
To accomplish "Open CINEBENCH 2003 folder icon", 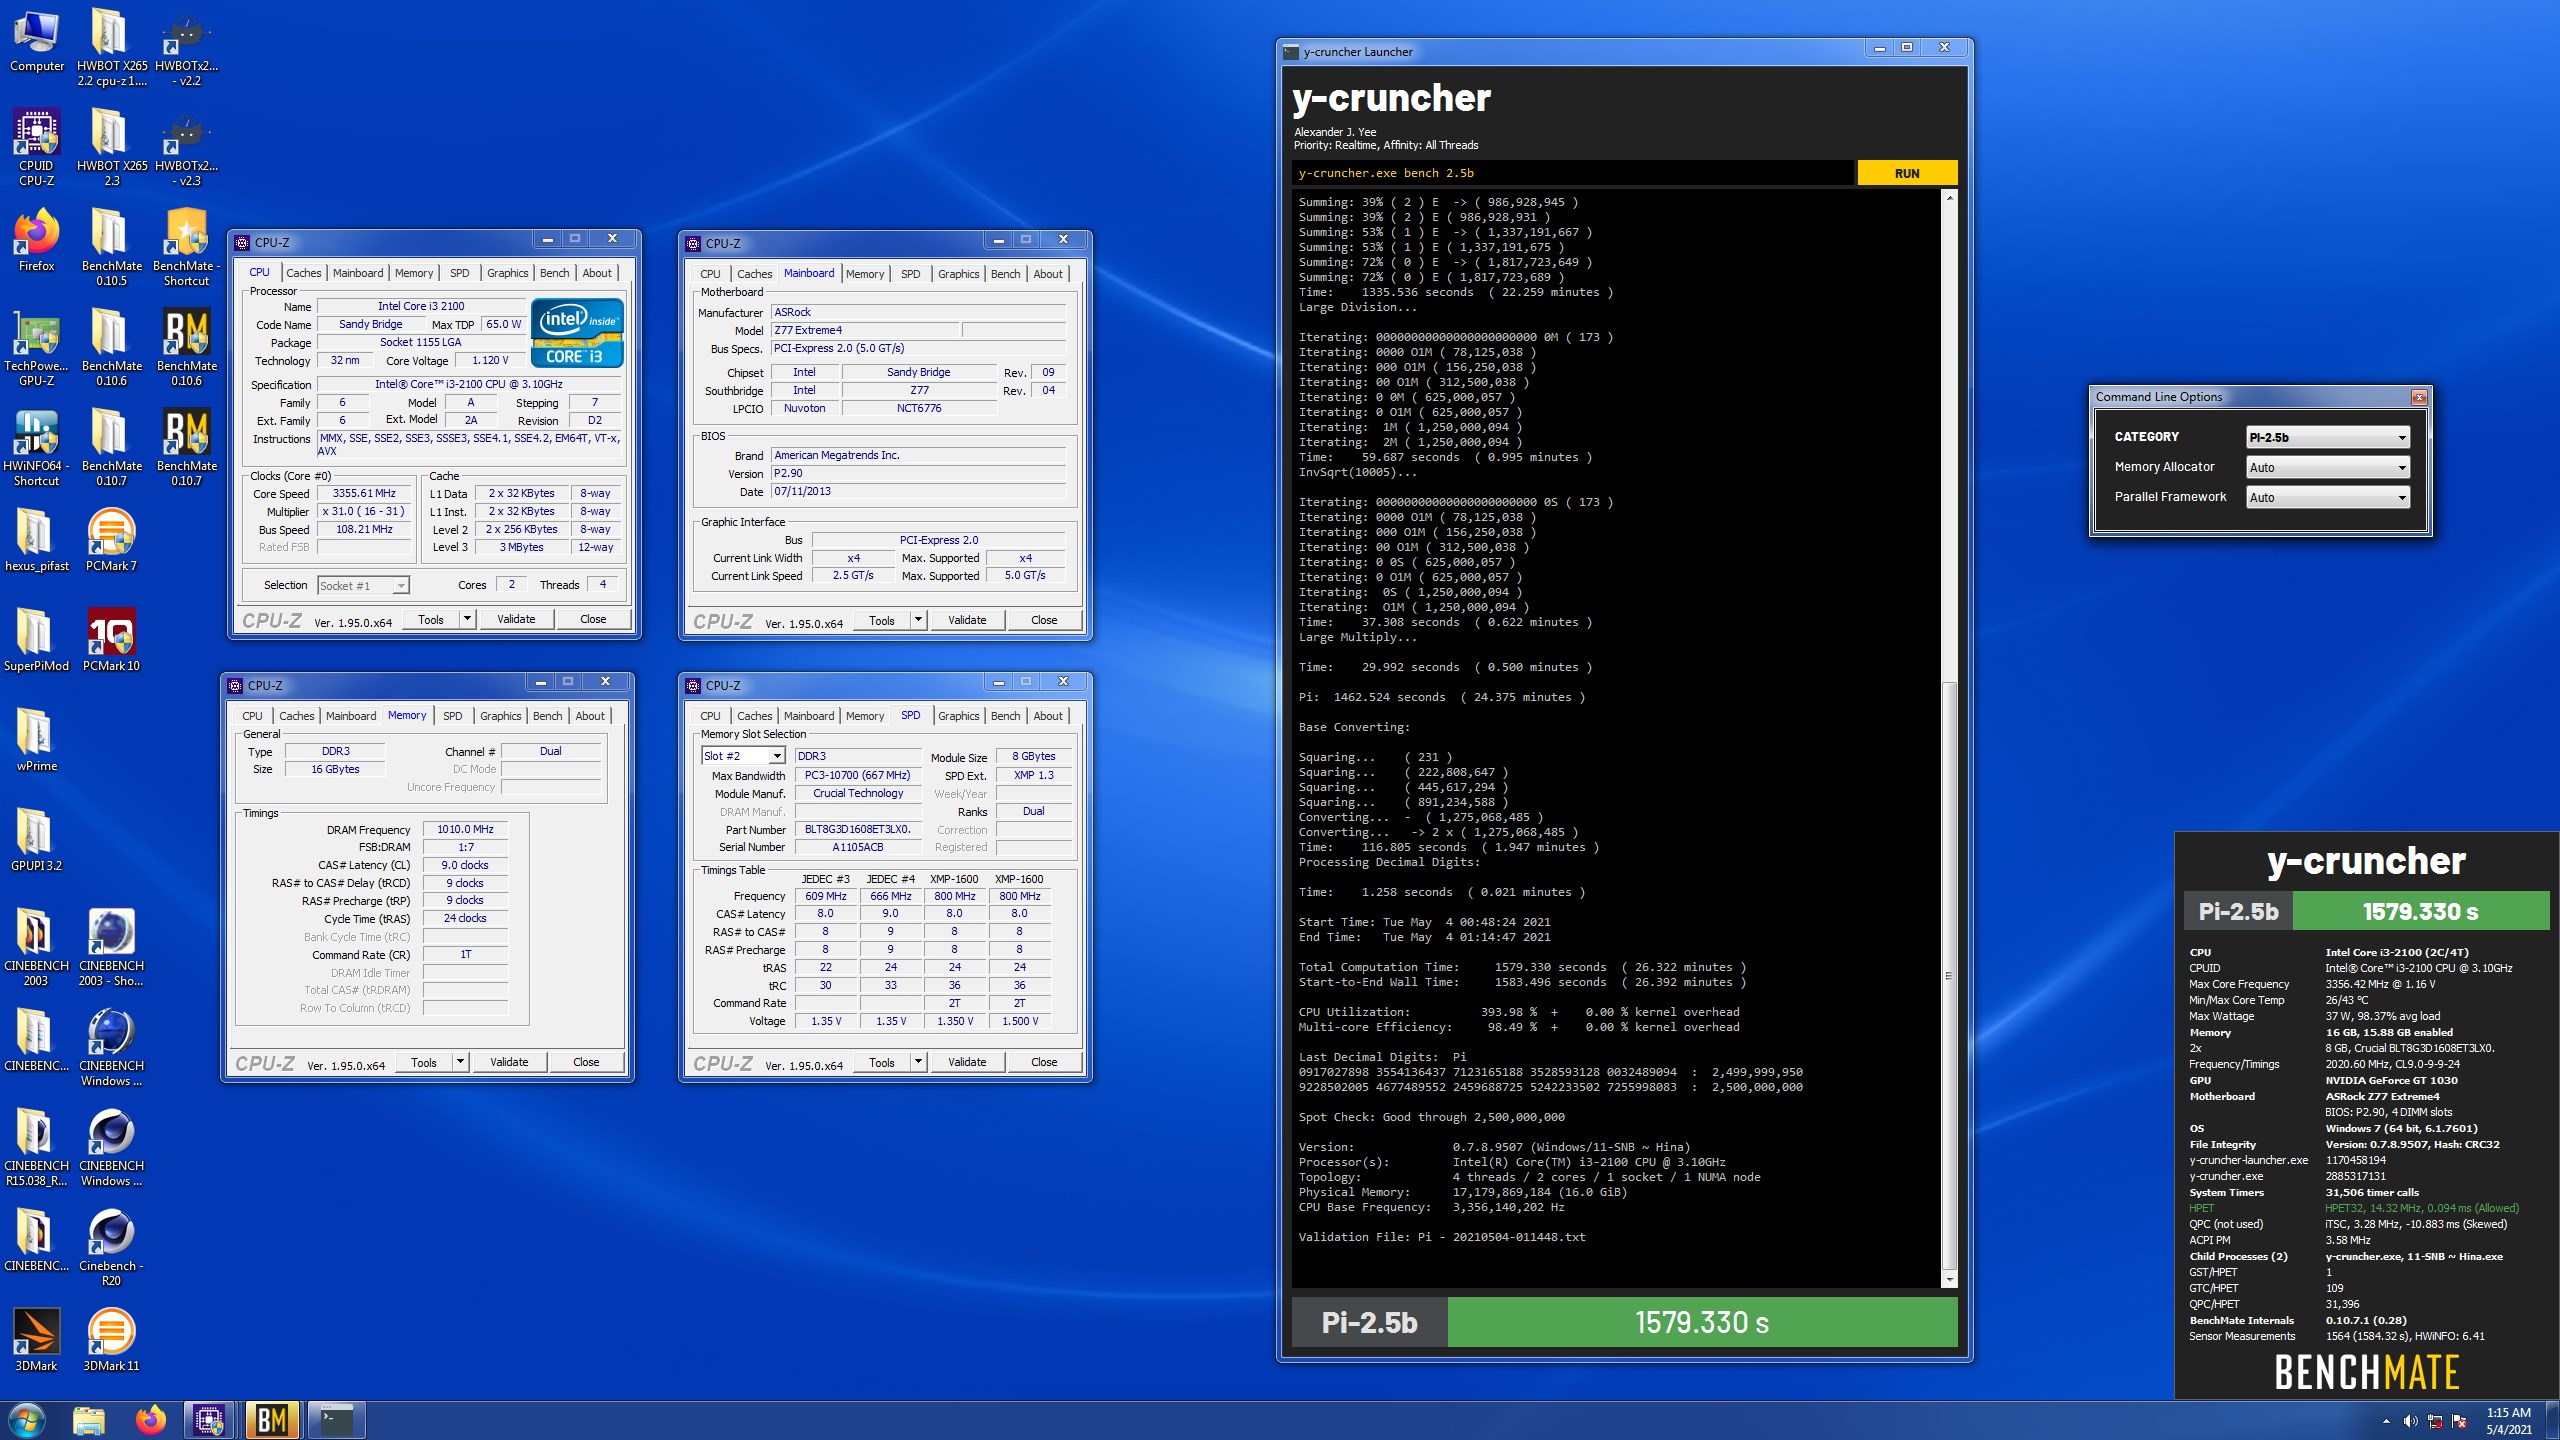I will pos(37,948).
